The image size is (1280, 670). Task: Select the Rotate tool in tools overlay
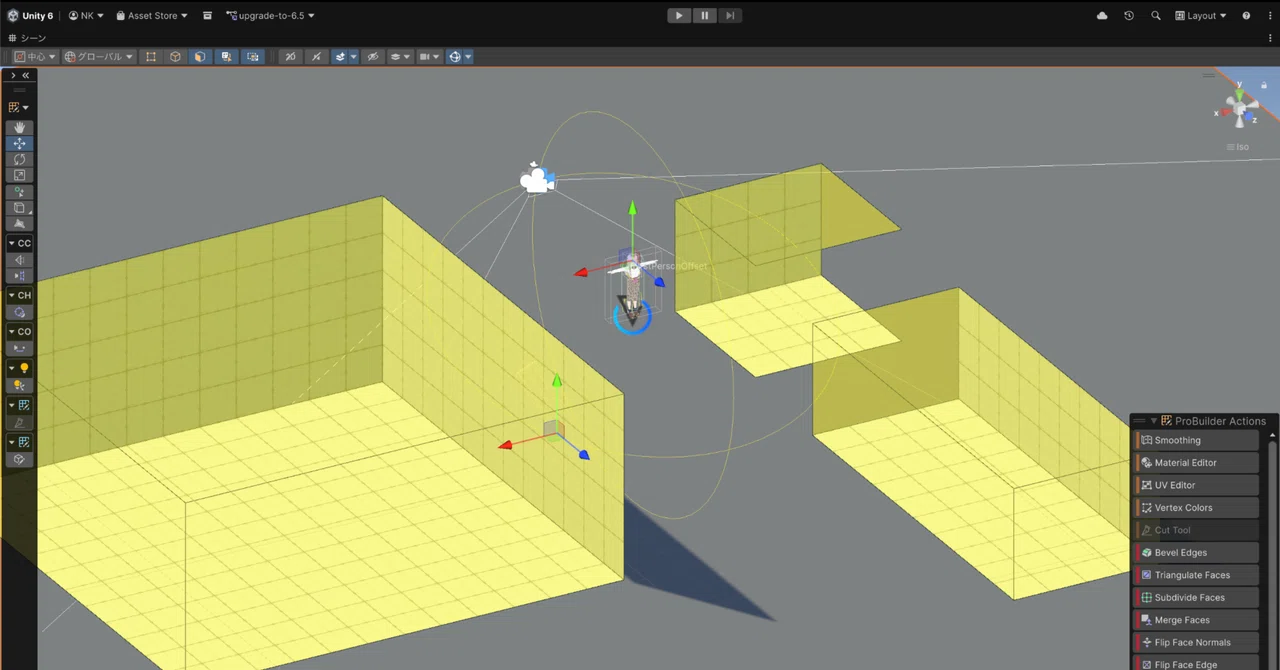[19, 160]
